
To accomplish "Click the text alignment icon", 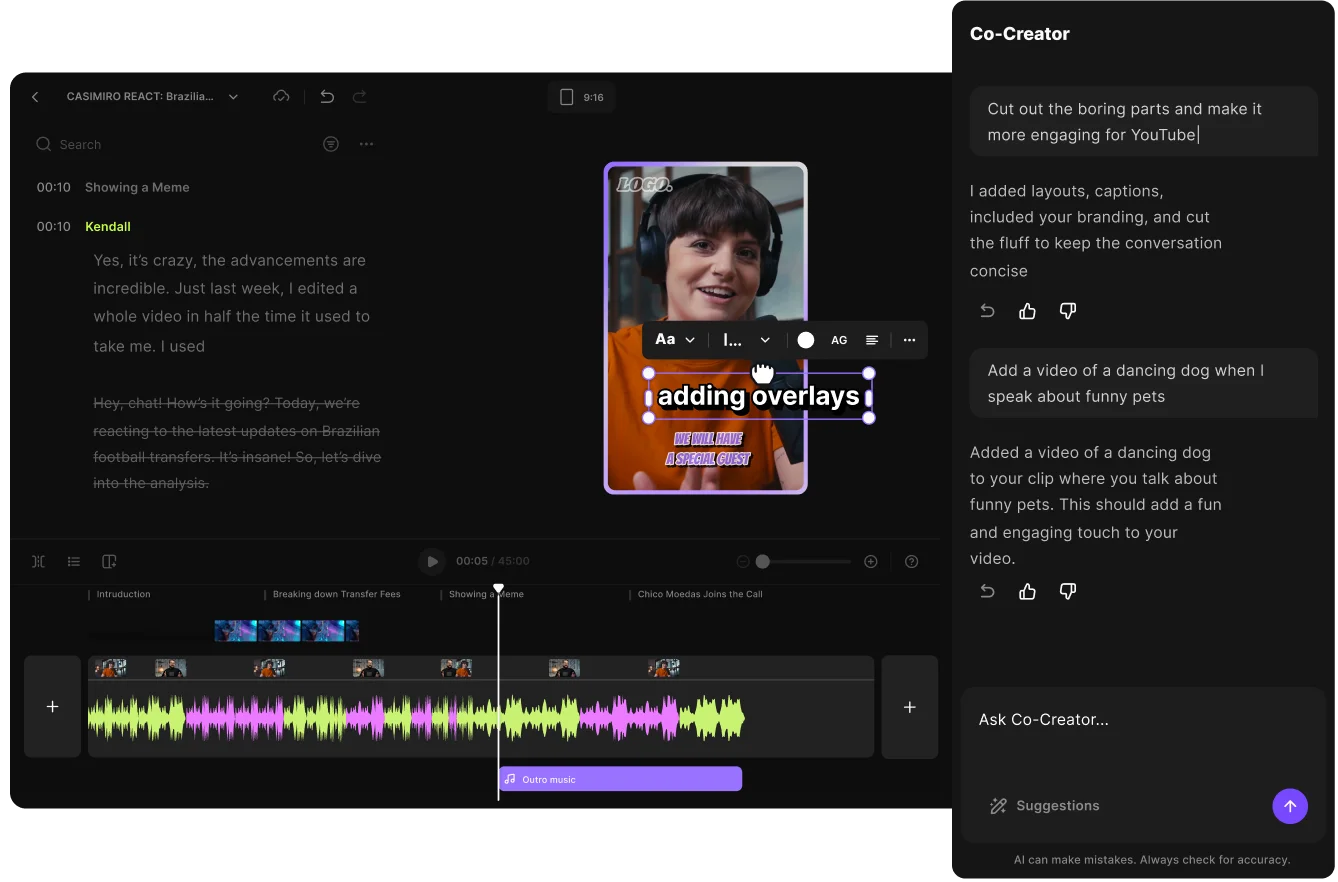I will 872,340.
